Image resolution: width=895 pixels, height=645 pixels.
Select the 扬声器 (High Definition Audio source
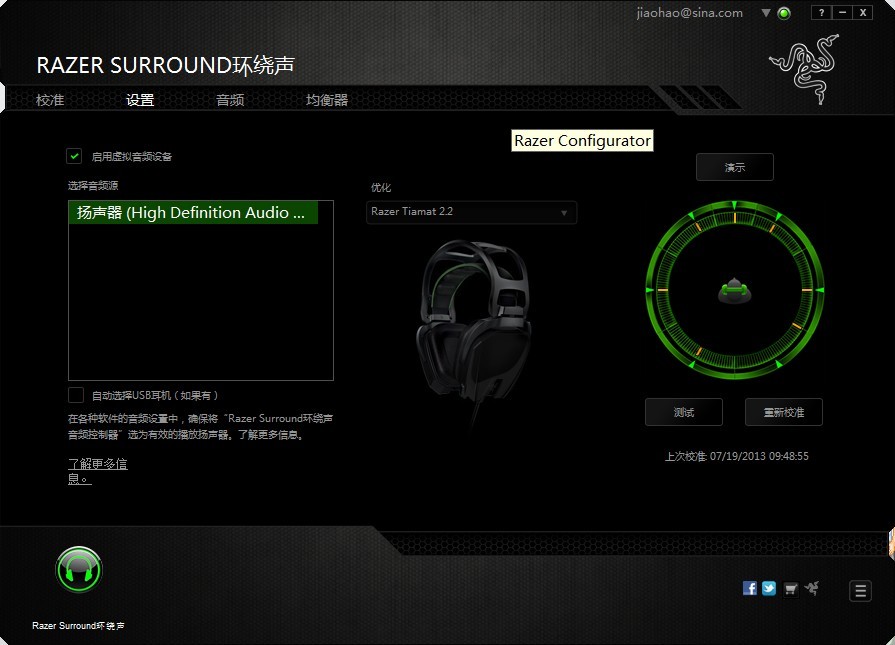click(193, 212)
